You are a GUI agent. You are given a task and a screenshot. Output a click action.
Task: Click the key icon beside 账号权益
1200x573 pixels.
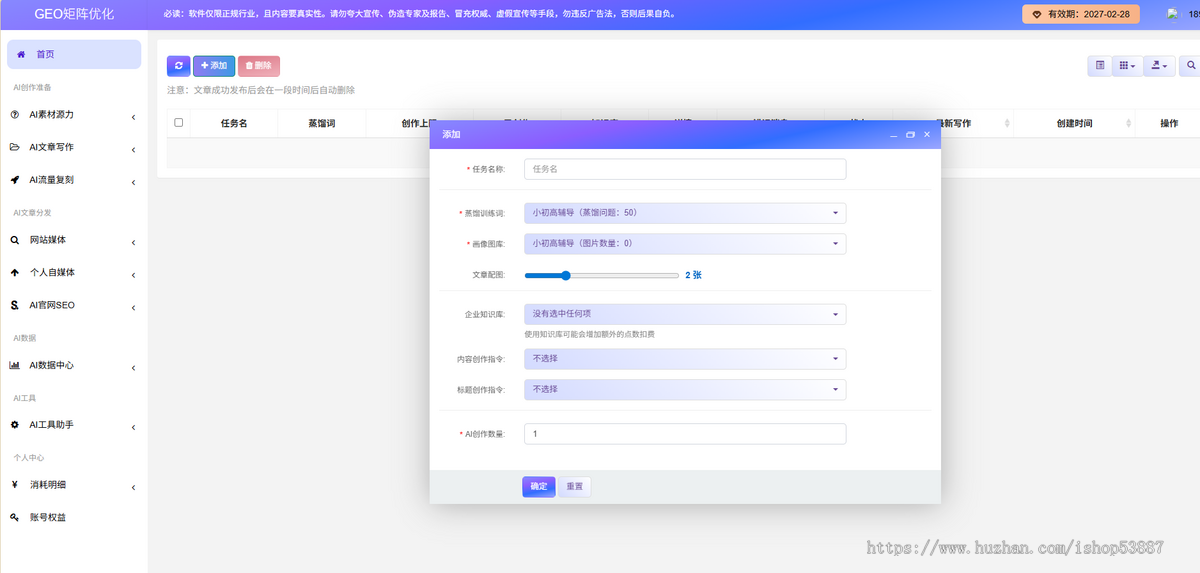tap(15, 517)
